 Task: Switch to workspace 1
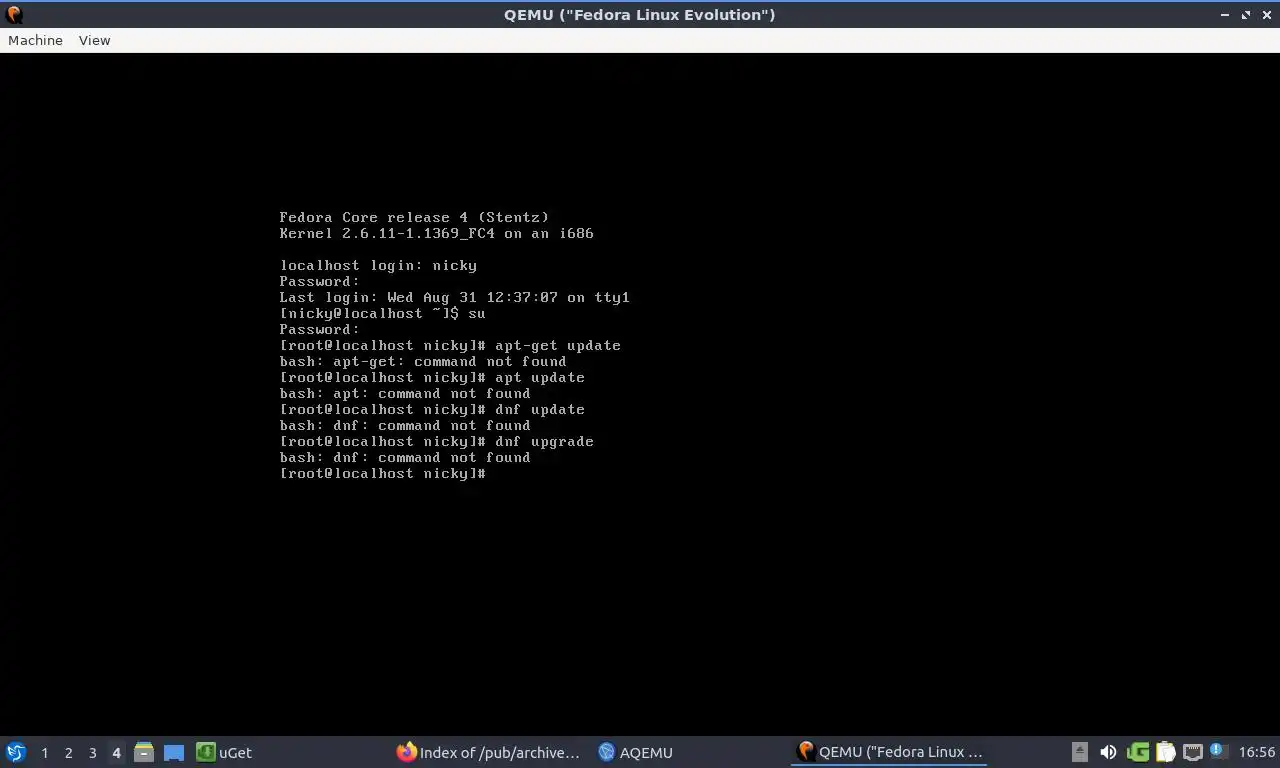click(x=44, y=752)
